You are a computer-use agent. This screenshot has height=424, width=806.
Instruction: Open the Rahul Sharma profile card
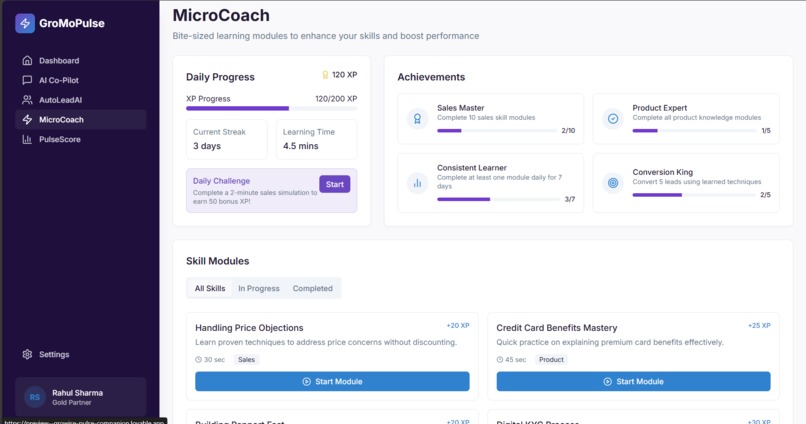81,397
